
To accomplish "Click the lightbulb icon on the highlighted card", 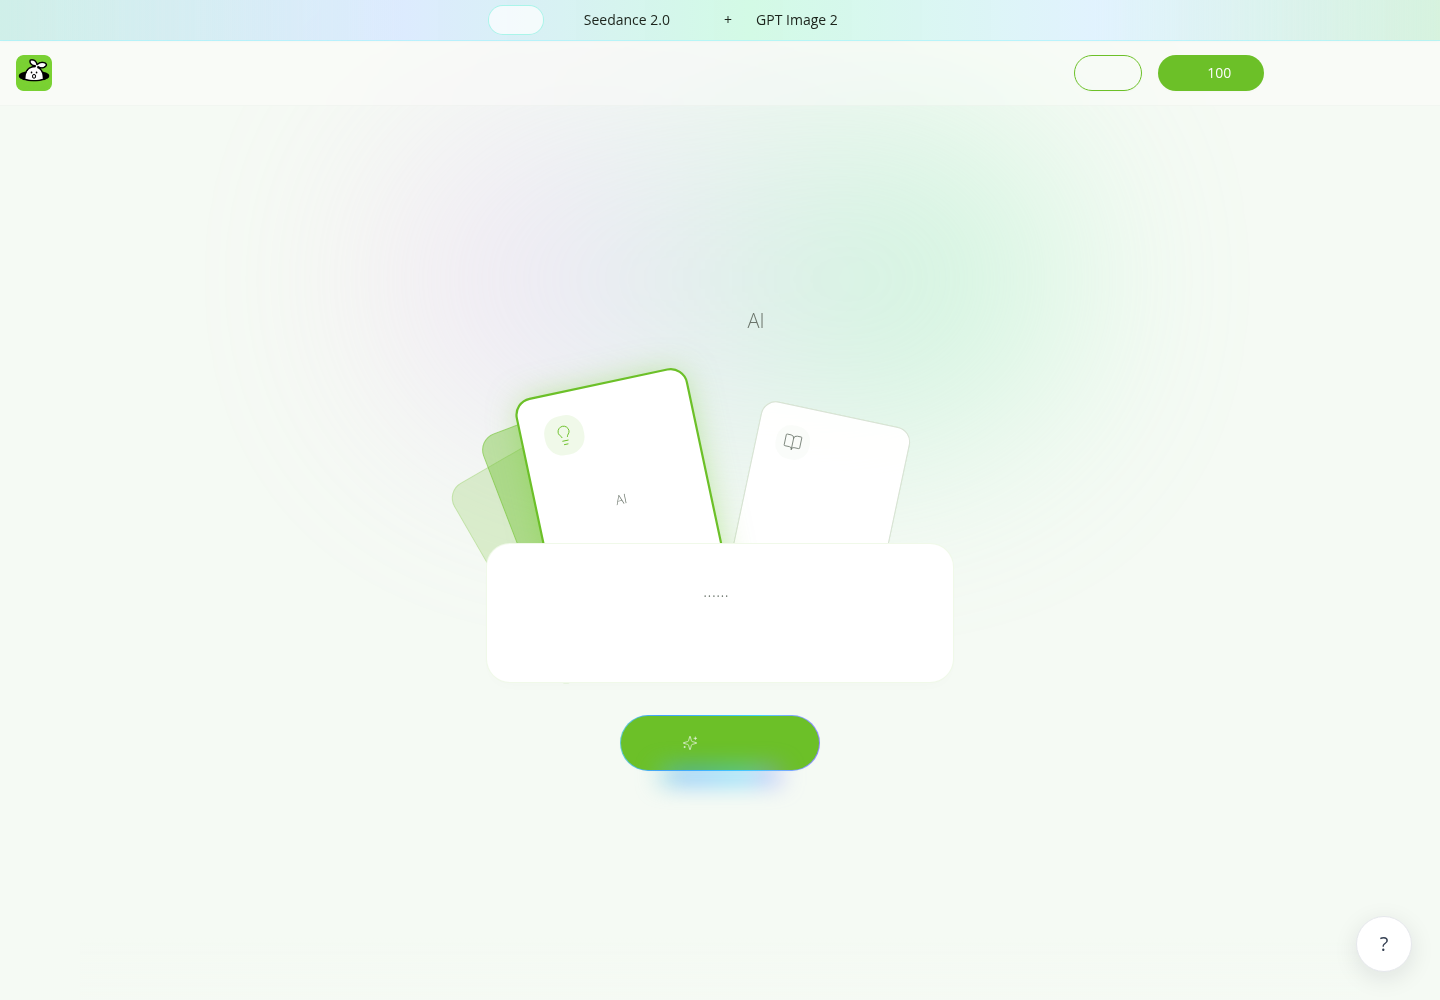I will (x=564, y=435).
